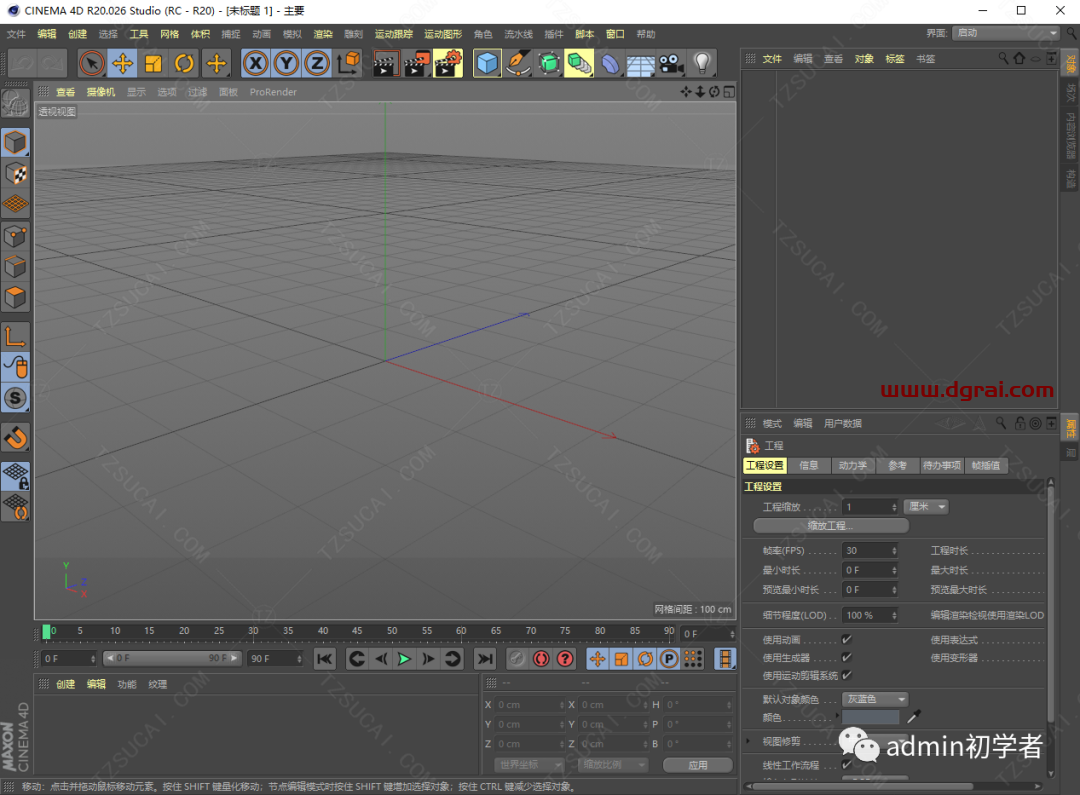The height and width of the screenshot is (795, 1080).
Task: Open the 灰蓝色 default color dropdown
Action: (875, 699)
